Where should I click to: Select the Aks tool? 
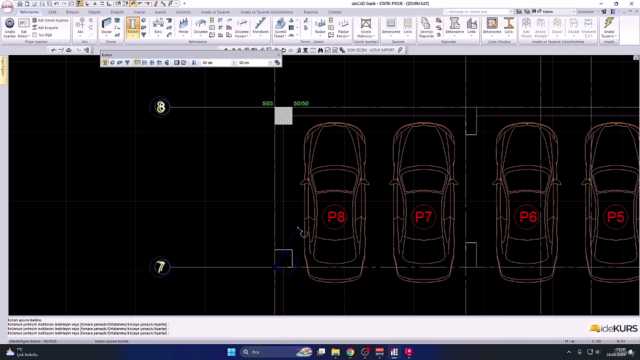point(80,27)
